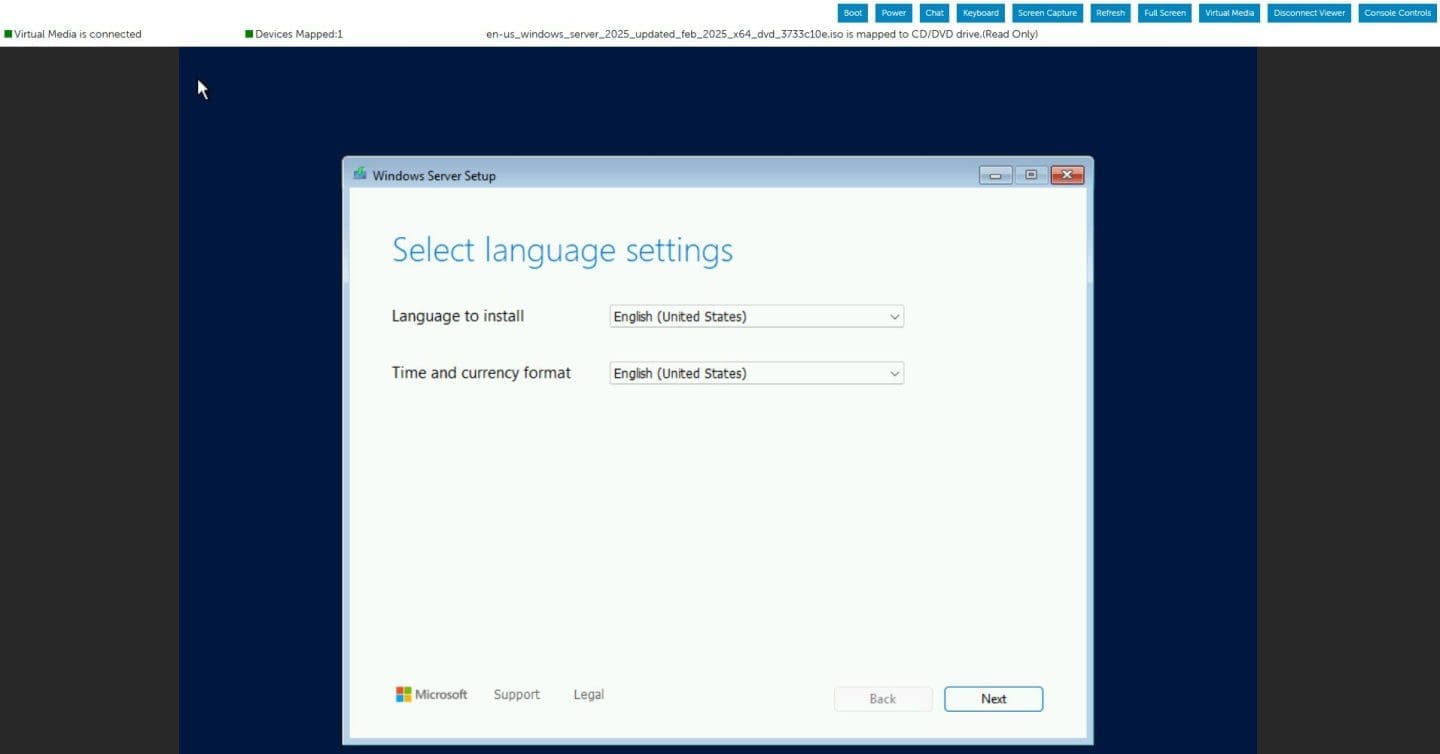Refresh the console view
1440x754 pixels.
click(1110, 13)
